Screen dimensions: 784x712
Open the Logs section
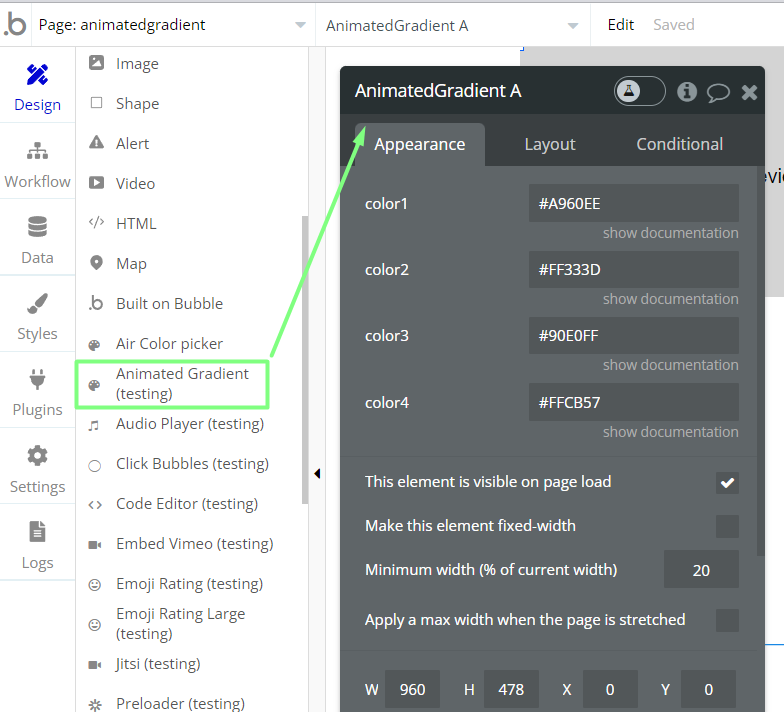pyautogui.click(x=37, y=545)
